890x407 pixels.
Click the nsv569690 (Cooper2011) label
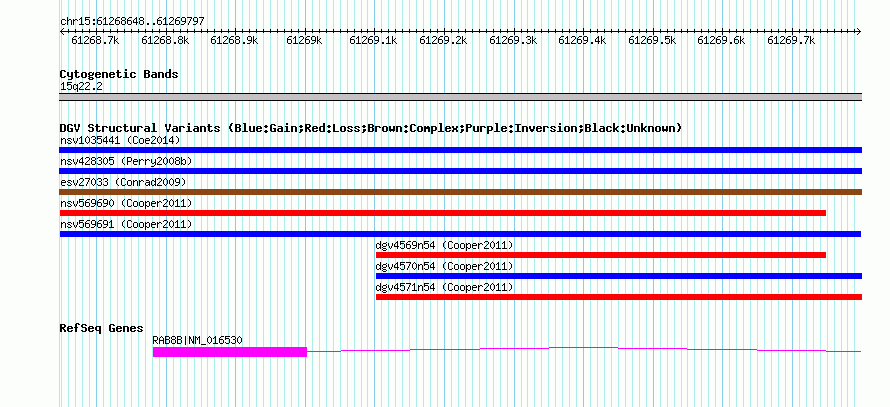coord(126,203)
